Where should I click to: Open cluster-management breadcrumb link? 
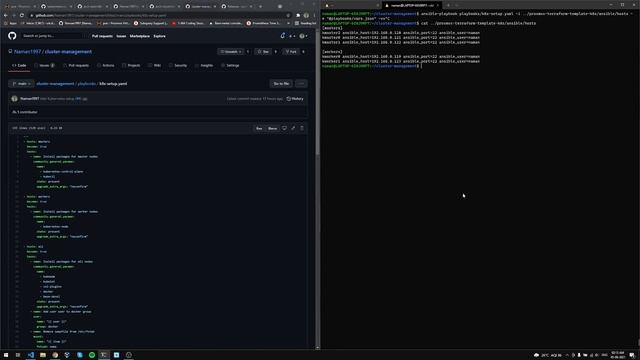pyautogui.click(x=56, y=84)
